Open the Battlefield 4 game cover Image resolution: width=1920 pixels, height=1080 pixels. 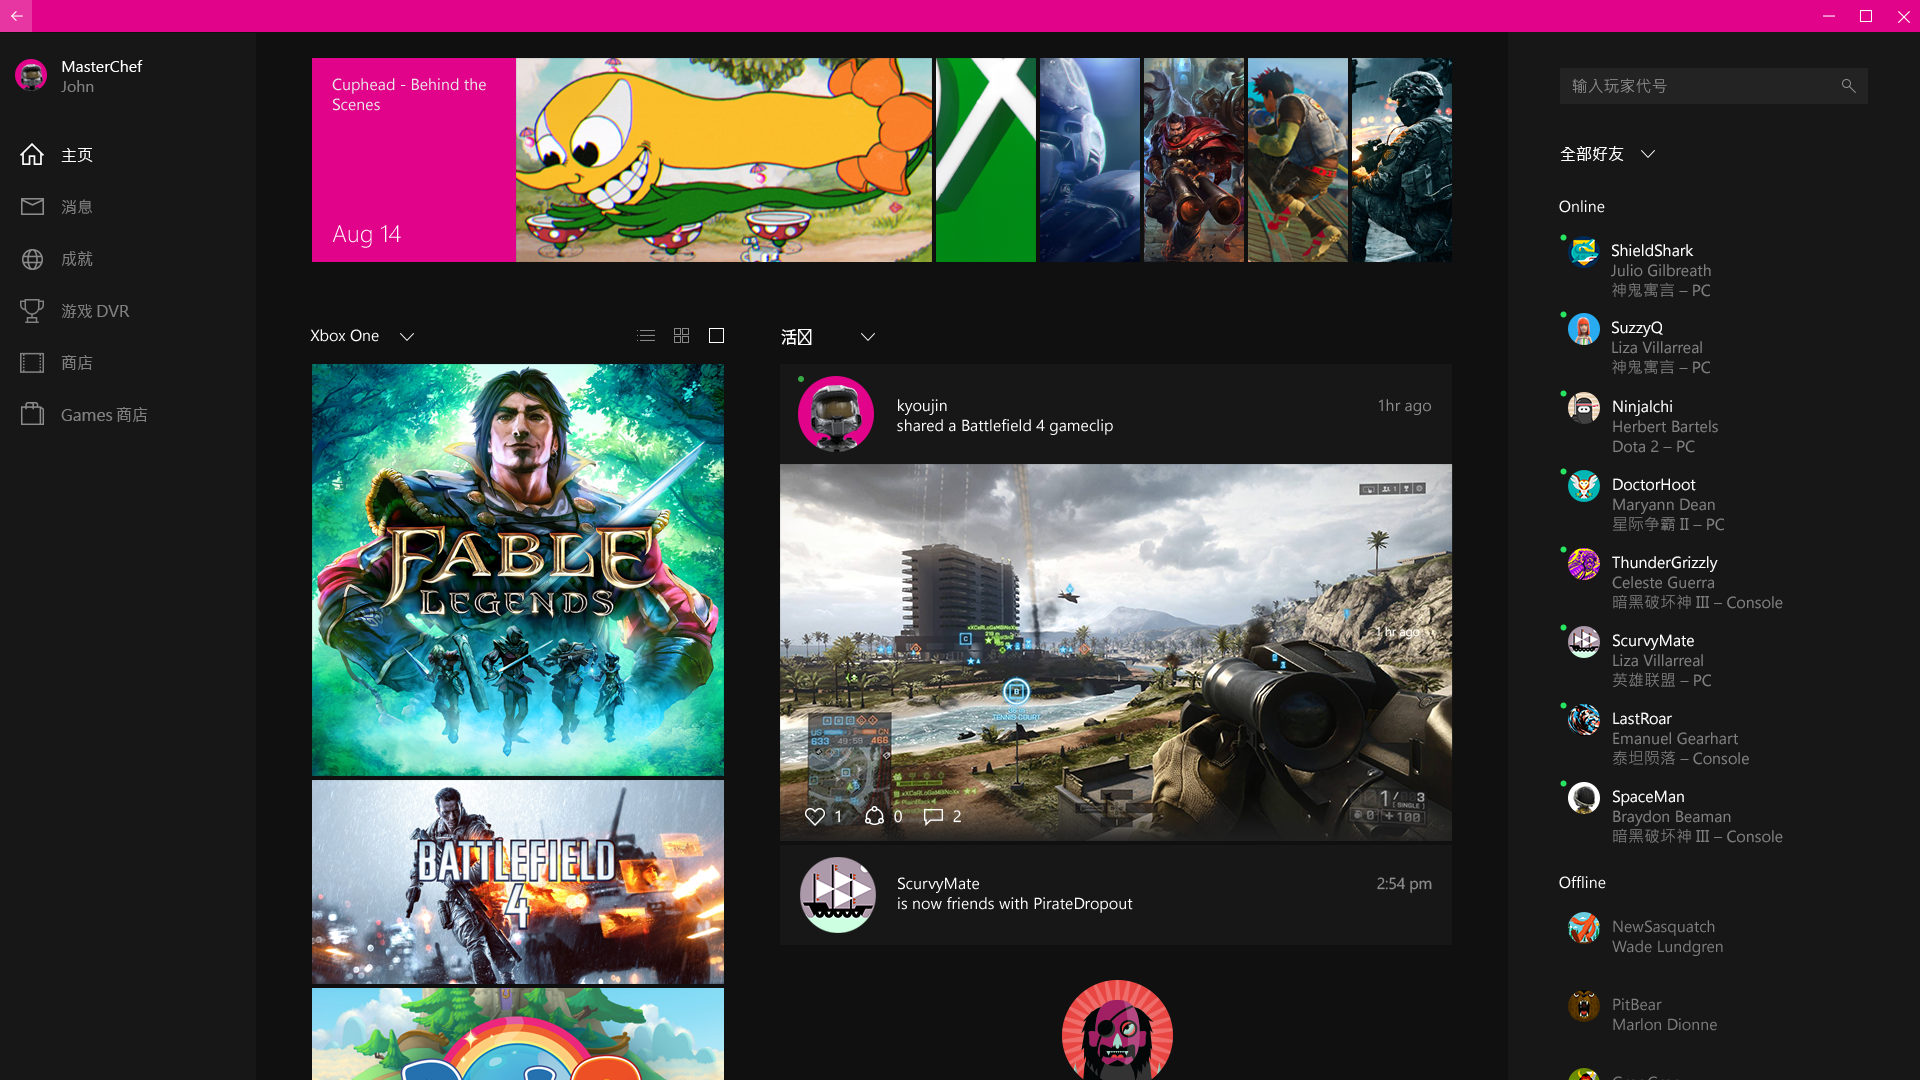(x=518, y=882)
